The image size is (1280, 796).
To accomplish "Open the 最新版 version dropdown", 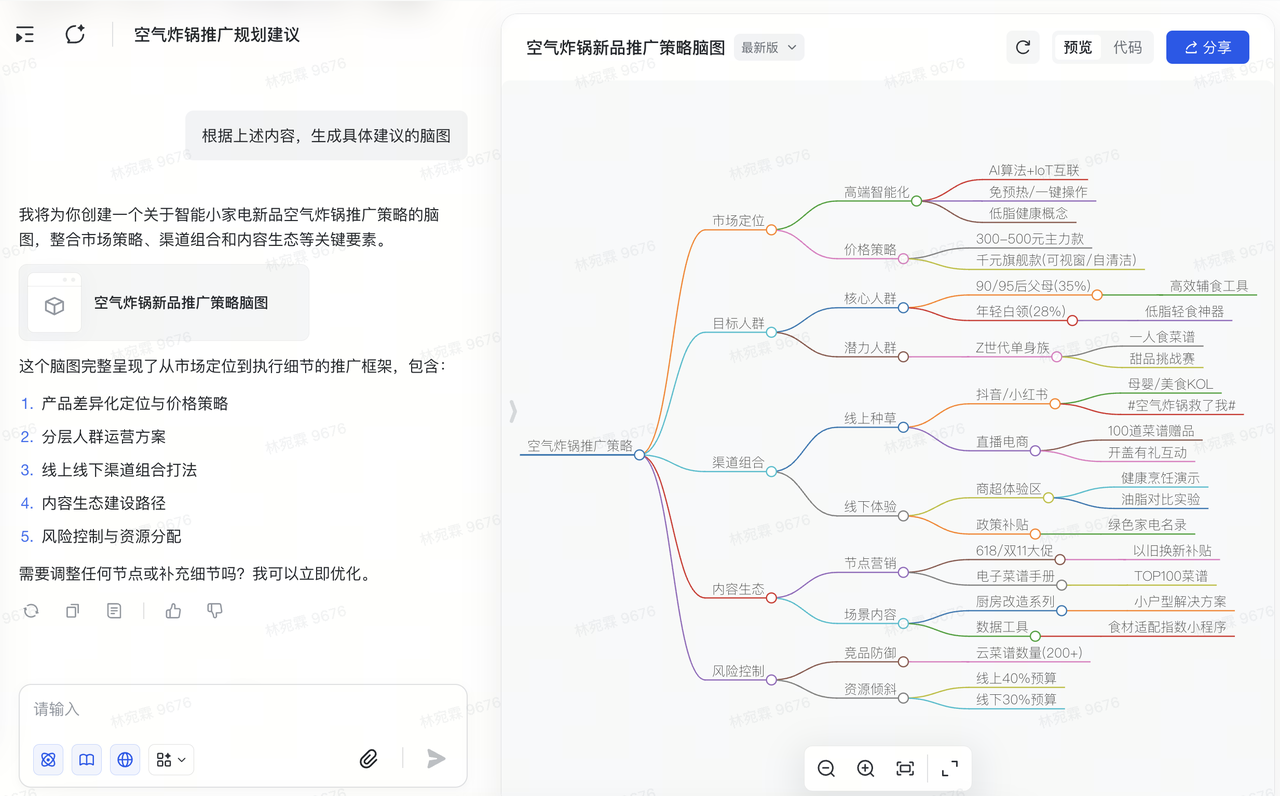I will click(x=768, y=47).
